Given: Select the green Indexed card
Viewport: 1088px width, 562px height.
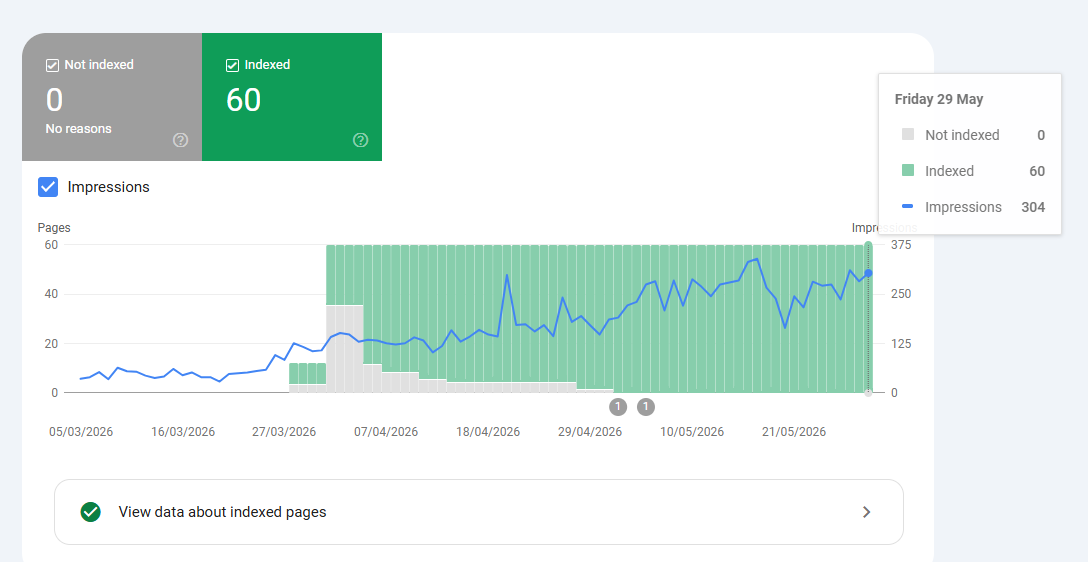Looking at the screenshot, I should pos(292,97).
